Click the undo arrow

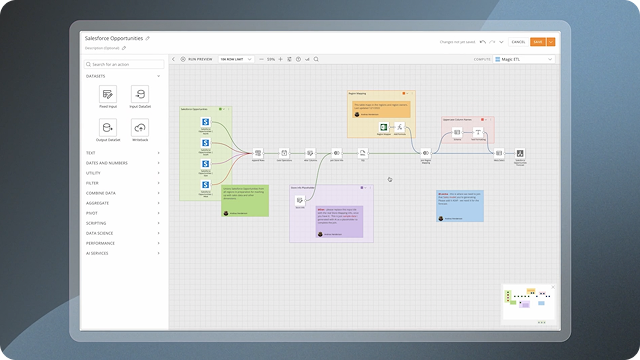(483, 42)
